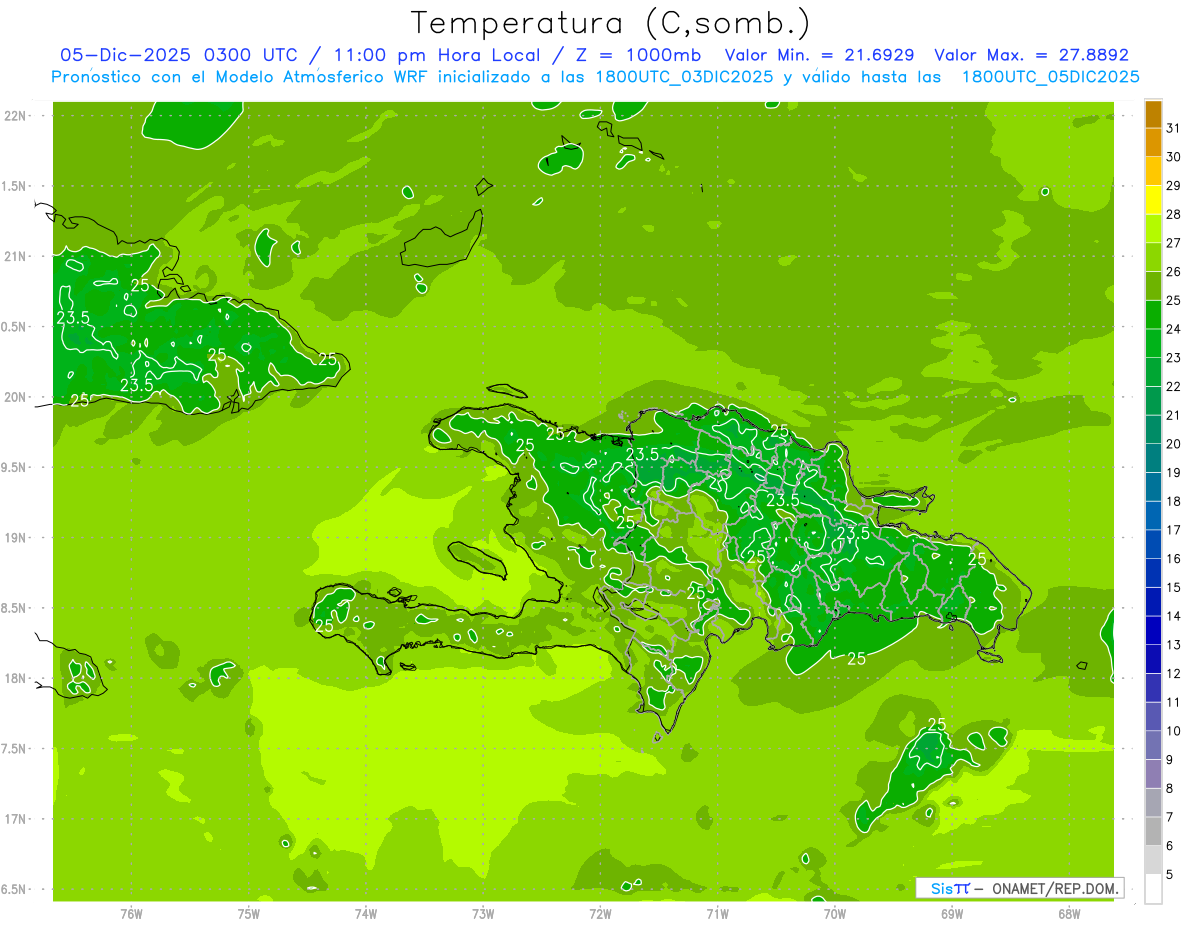Click the '71W' longitude axis label
Screen dimensions: 1200x927
[717, 913]
